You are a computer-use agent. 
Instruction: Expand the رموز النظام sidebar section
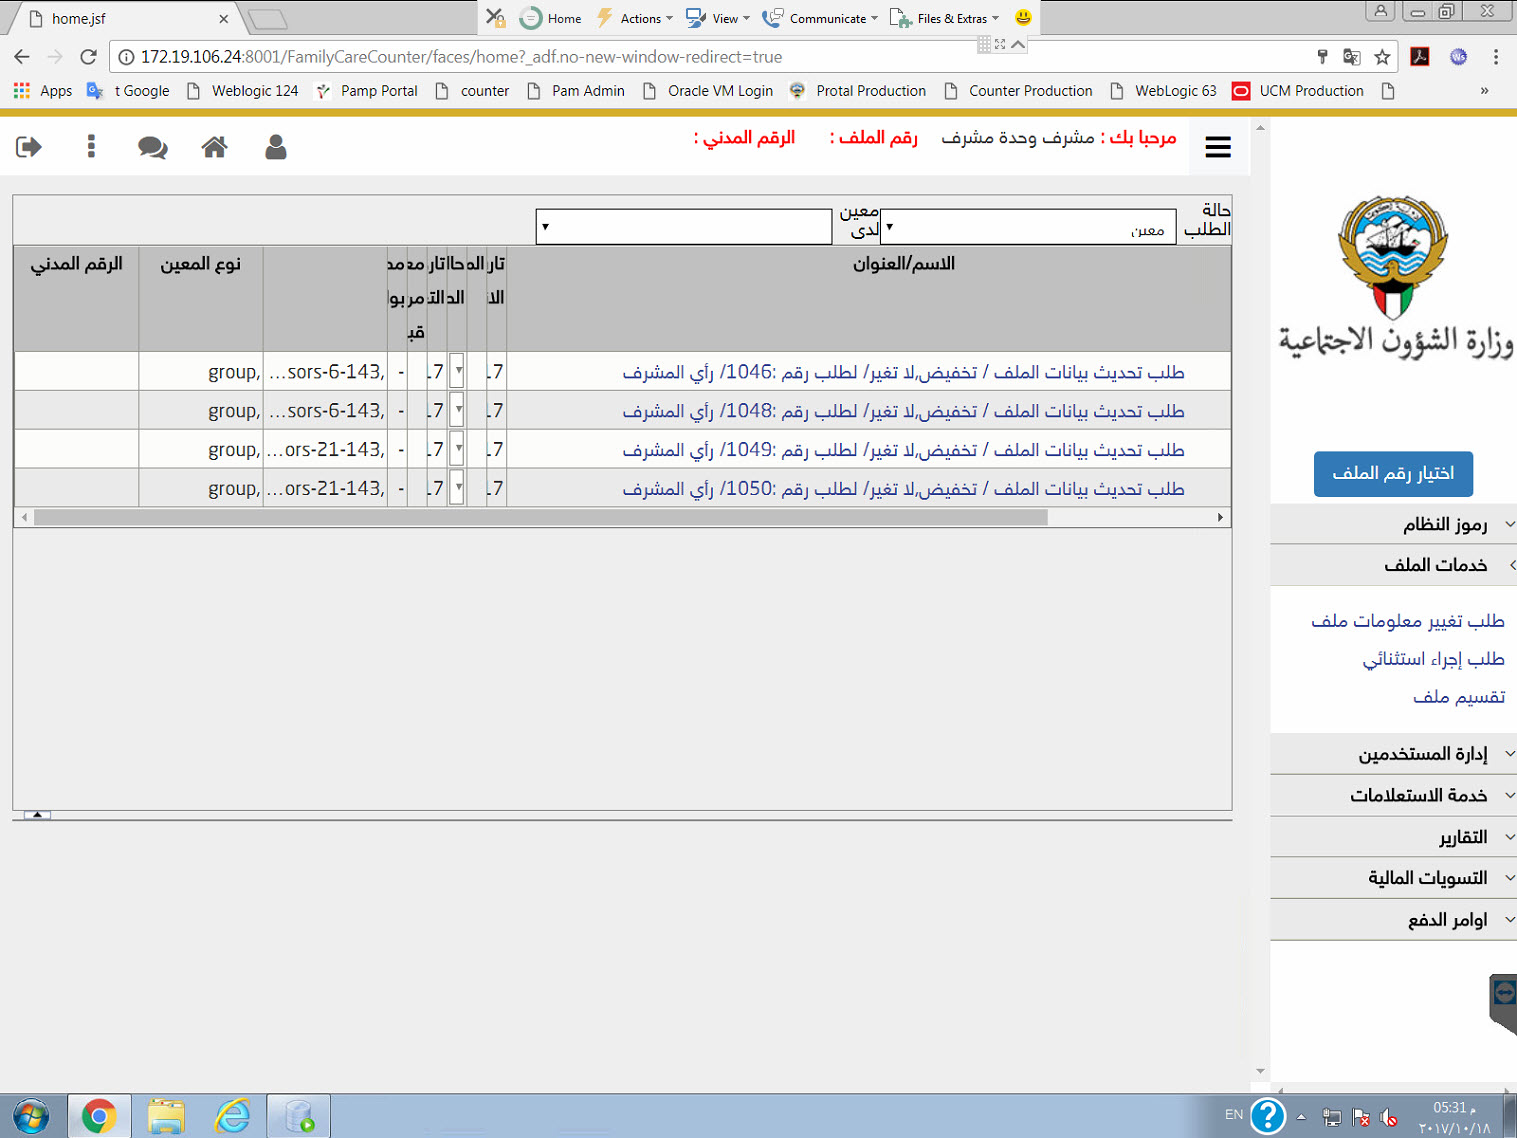(1394, 524)
